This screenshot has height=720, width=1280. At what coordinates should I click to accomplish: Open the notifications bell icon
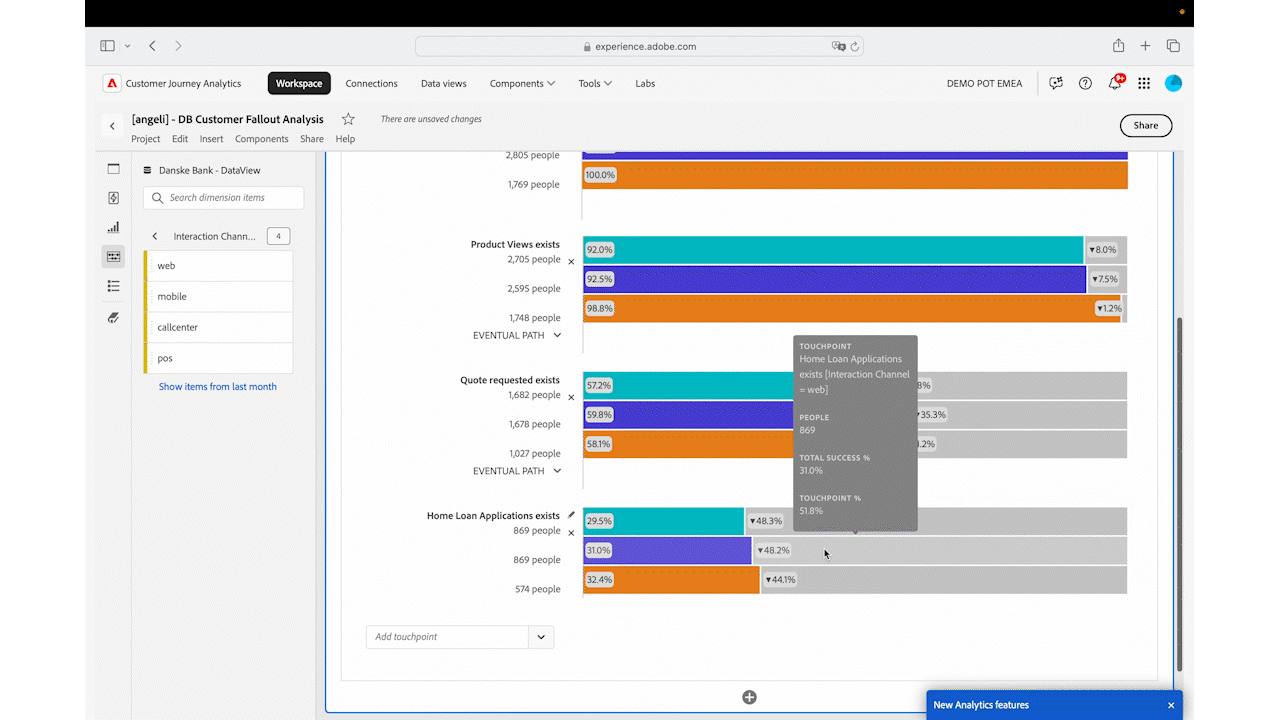(x=1115, y=84)
